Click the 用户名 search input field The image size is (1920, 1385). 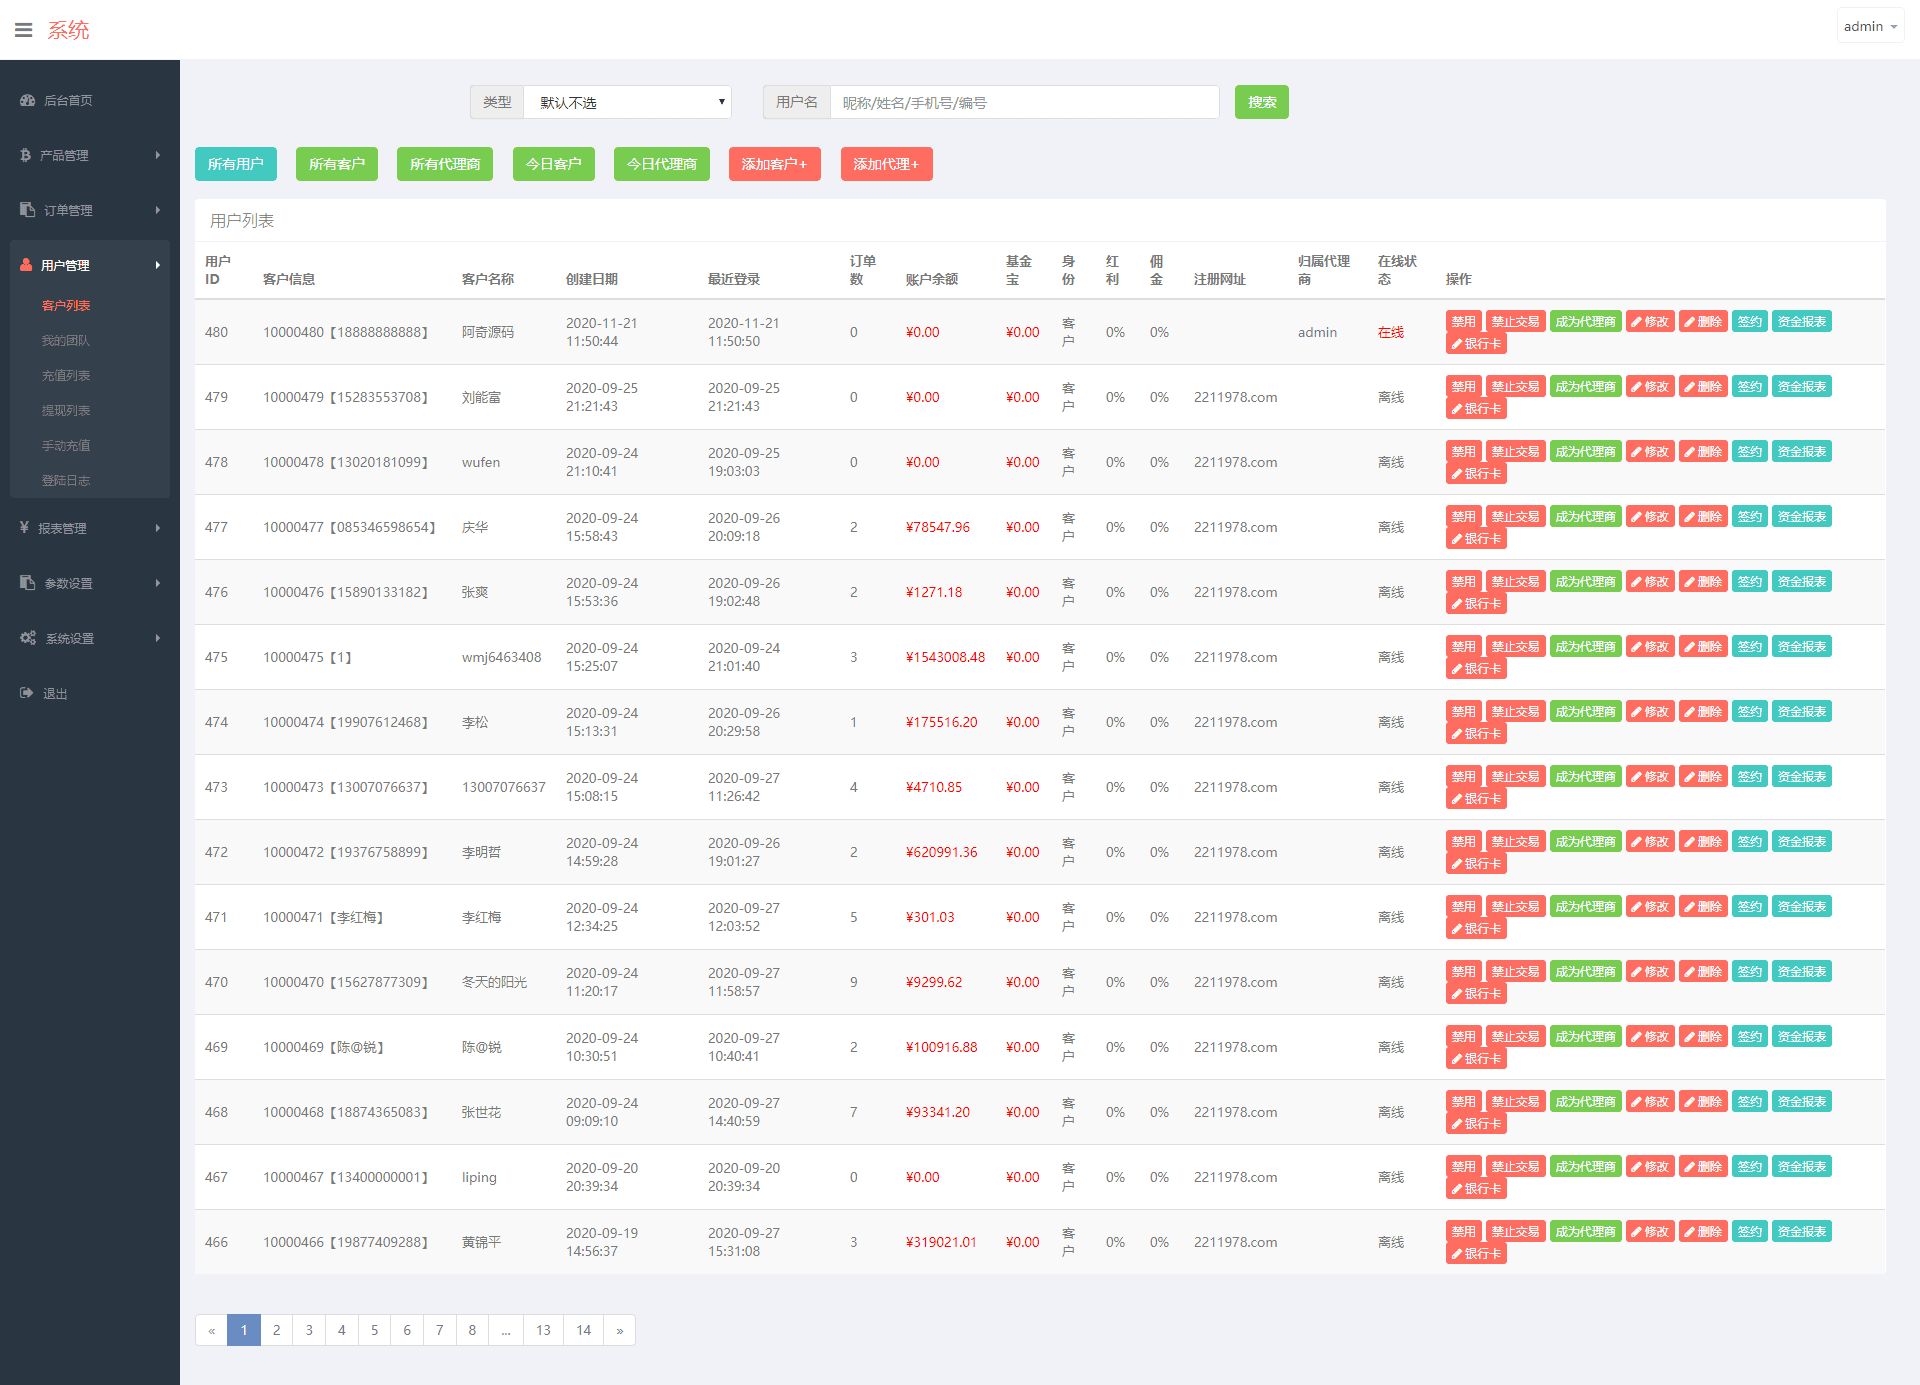[x=1024, y=102]
